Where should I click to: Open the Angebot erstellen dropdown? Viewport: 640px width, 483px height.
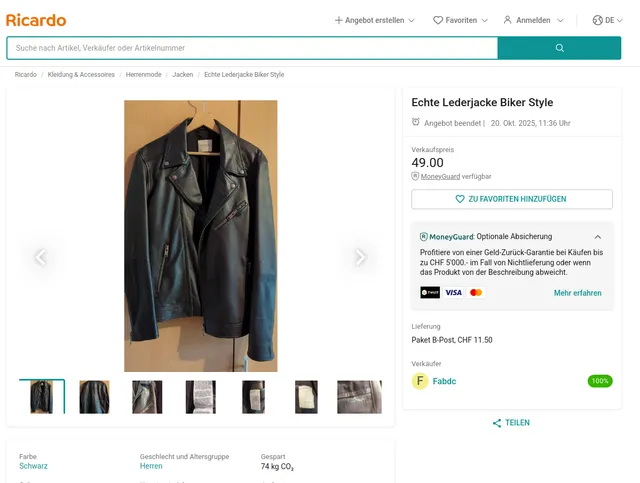374,20
